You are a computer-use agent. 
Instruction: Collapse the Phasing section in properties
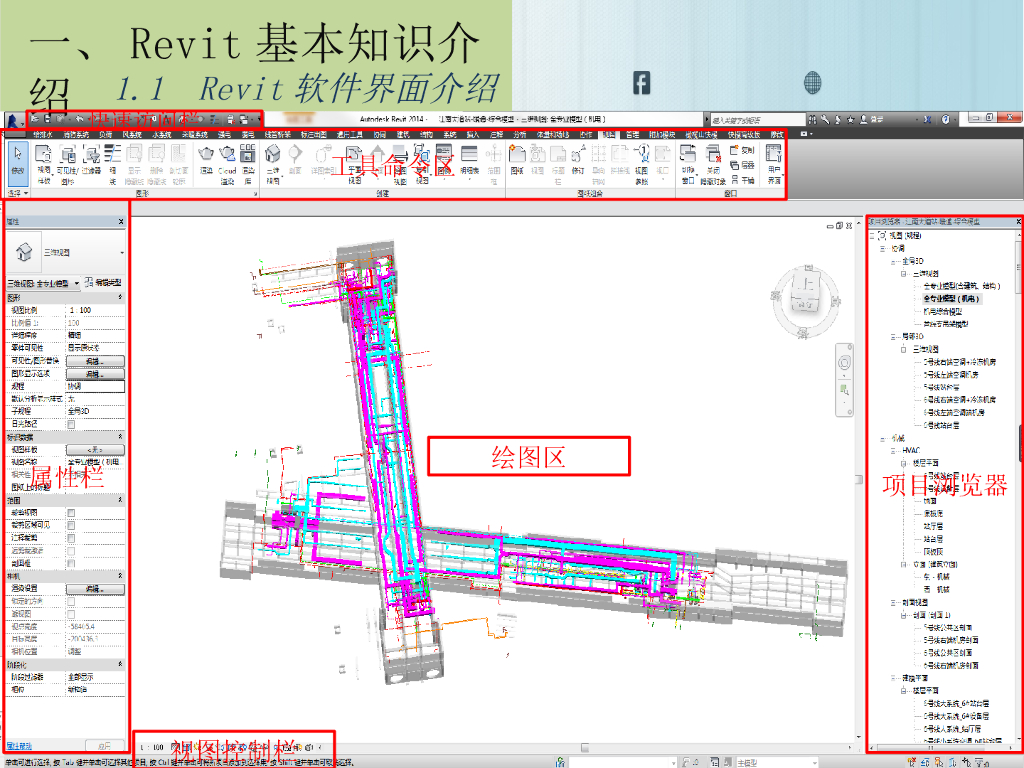point(121,665)
